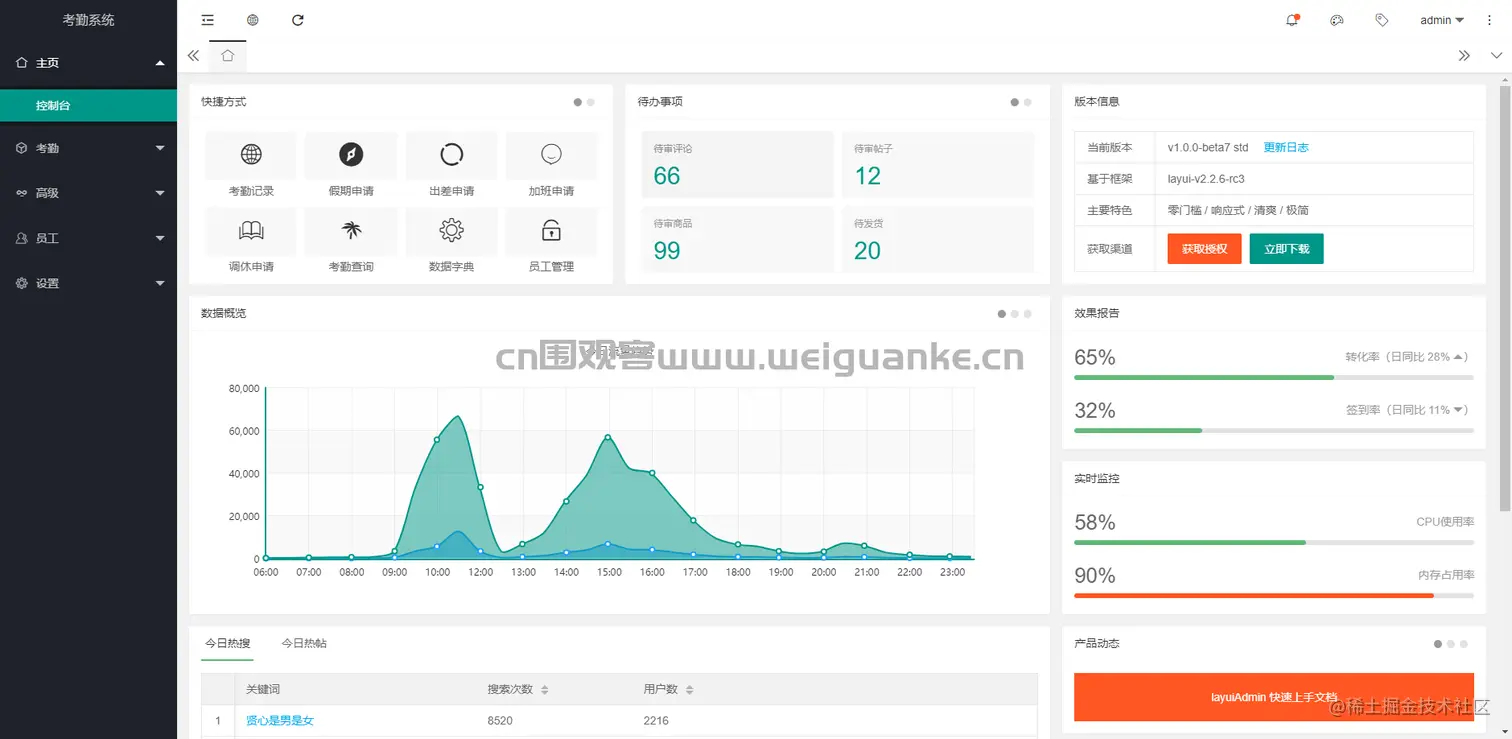This screenshot has width=1512, height=739.
Task: Switch to the home tab
Action: 227,56
